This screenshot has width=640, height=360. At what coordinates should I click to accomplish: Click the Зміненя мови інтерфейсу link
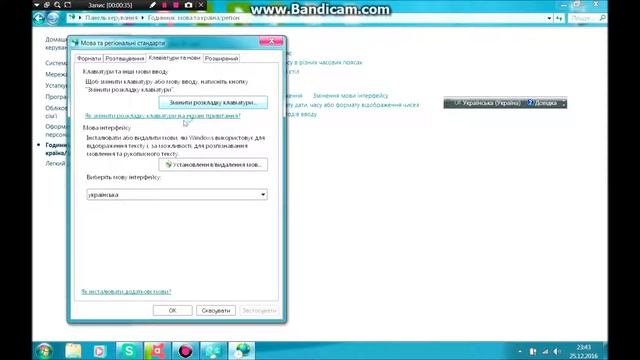[x=351, y=96]
